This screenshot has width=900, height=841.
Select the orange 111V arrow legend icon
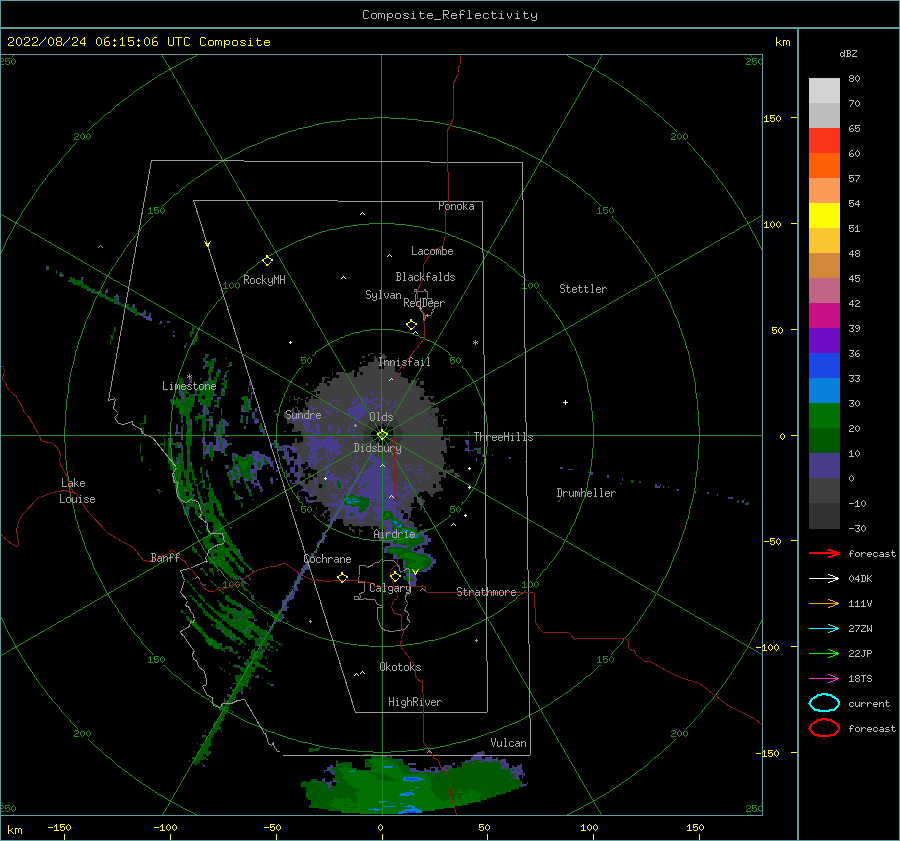824,603
